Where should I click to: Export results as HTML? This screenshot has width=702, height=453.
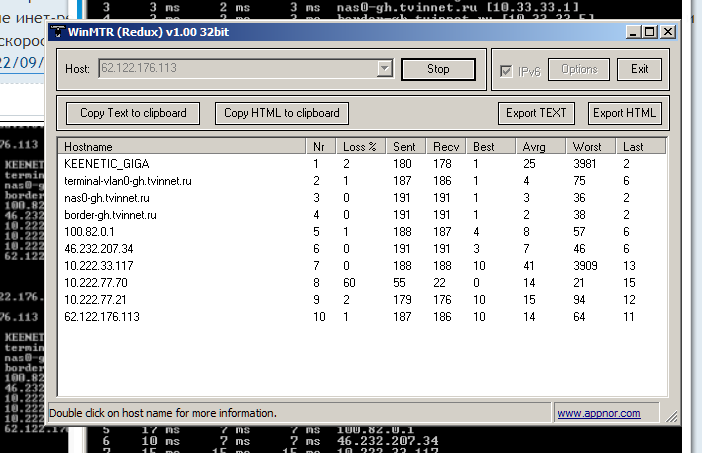pos(625,113)
